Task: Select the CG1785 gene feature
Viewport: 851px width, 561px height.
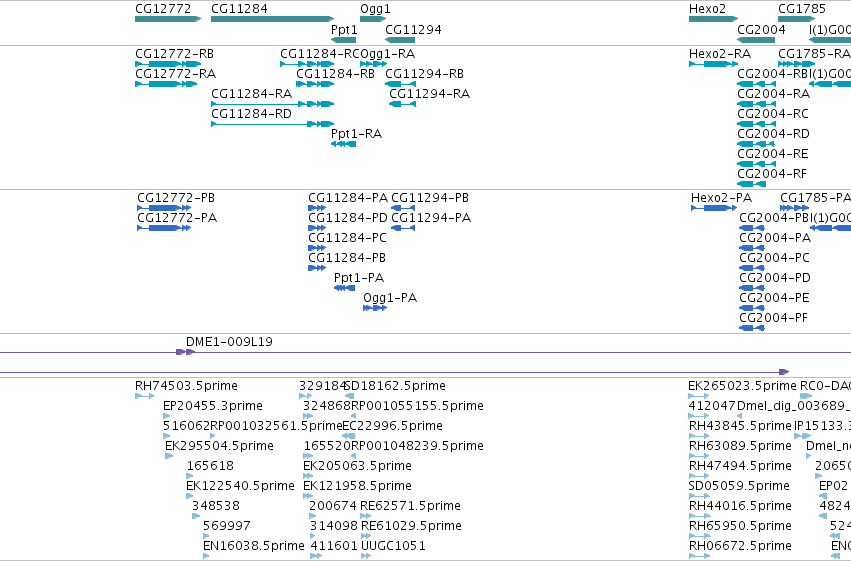Action: pyautogui.click(x=796, y=19)
